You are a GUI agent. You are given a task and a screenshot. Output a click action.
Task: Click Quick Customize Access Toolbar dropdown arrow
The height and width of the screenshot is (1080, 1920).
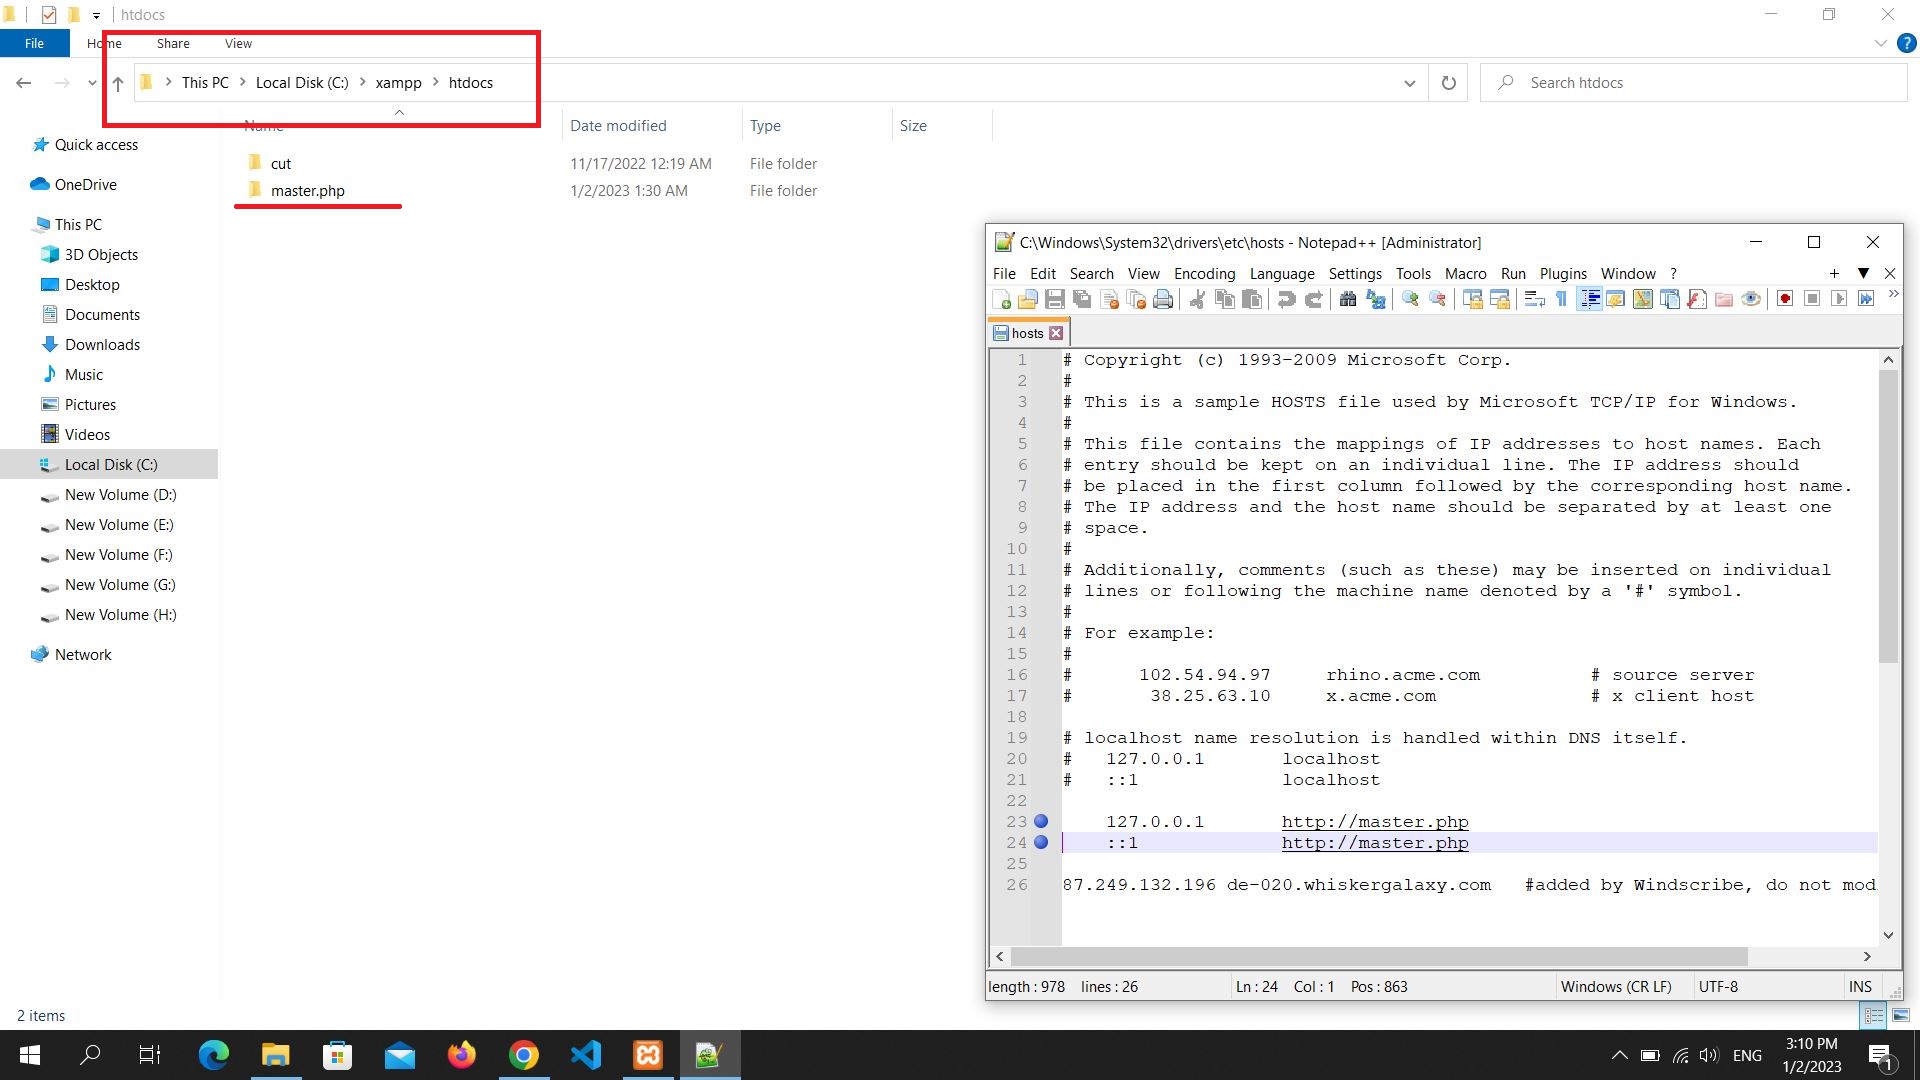coord(96,15)
